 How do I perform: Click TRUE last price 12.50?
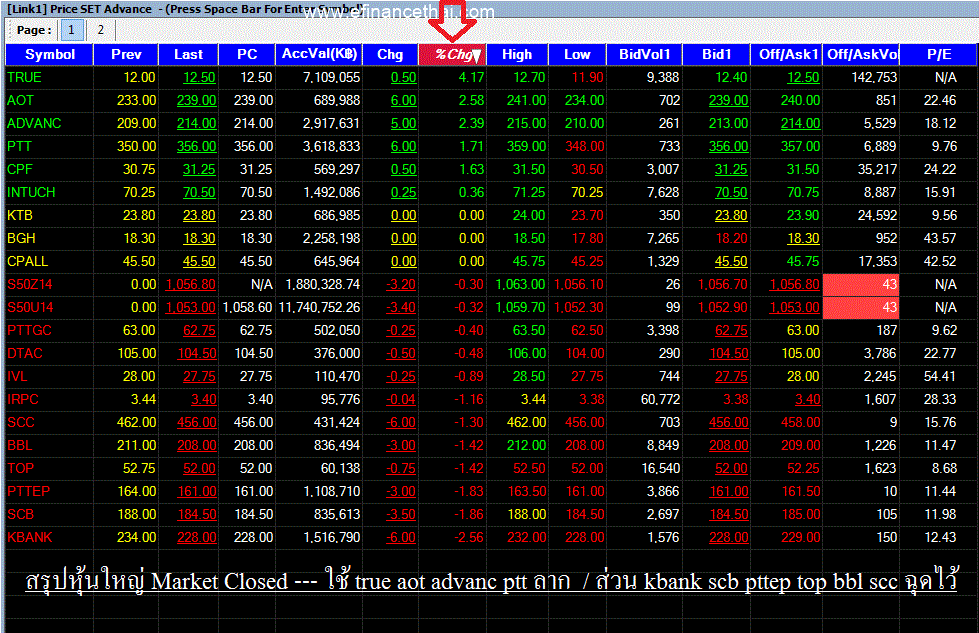(199, 77)
